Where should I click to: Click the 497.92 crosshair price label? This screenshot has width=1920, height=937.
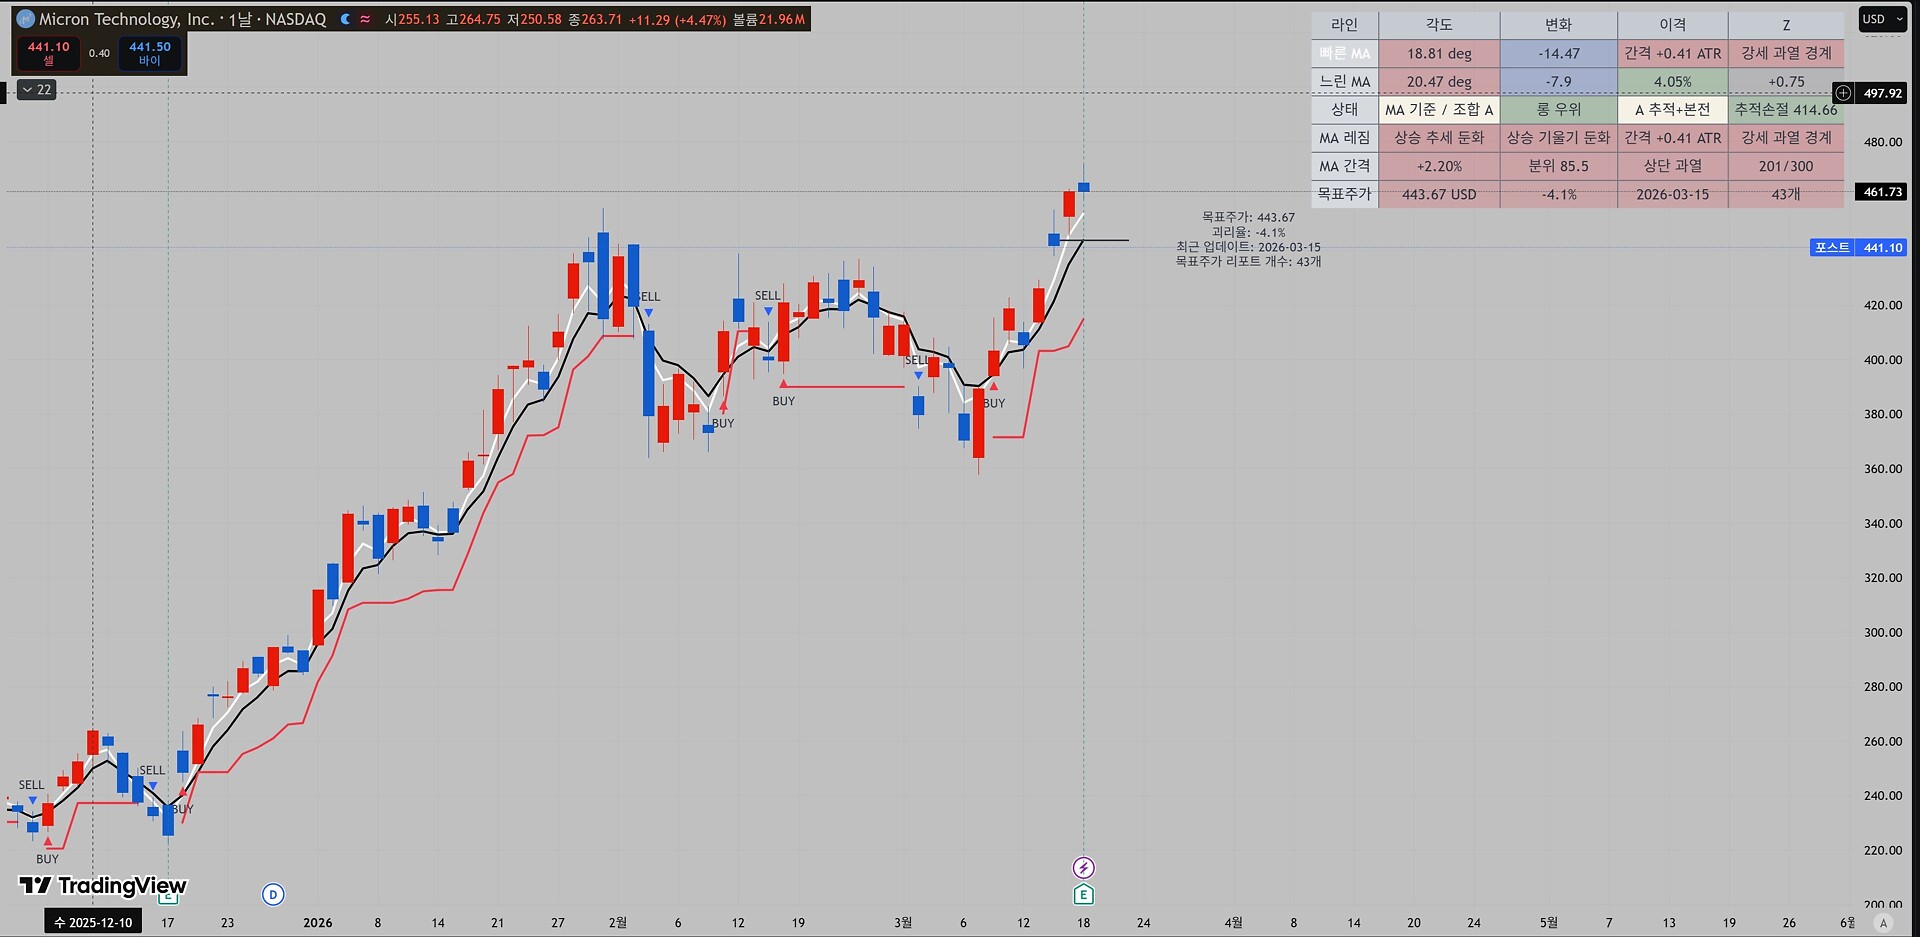click(1882, 93)
